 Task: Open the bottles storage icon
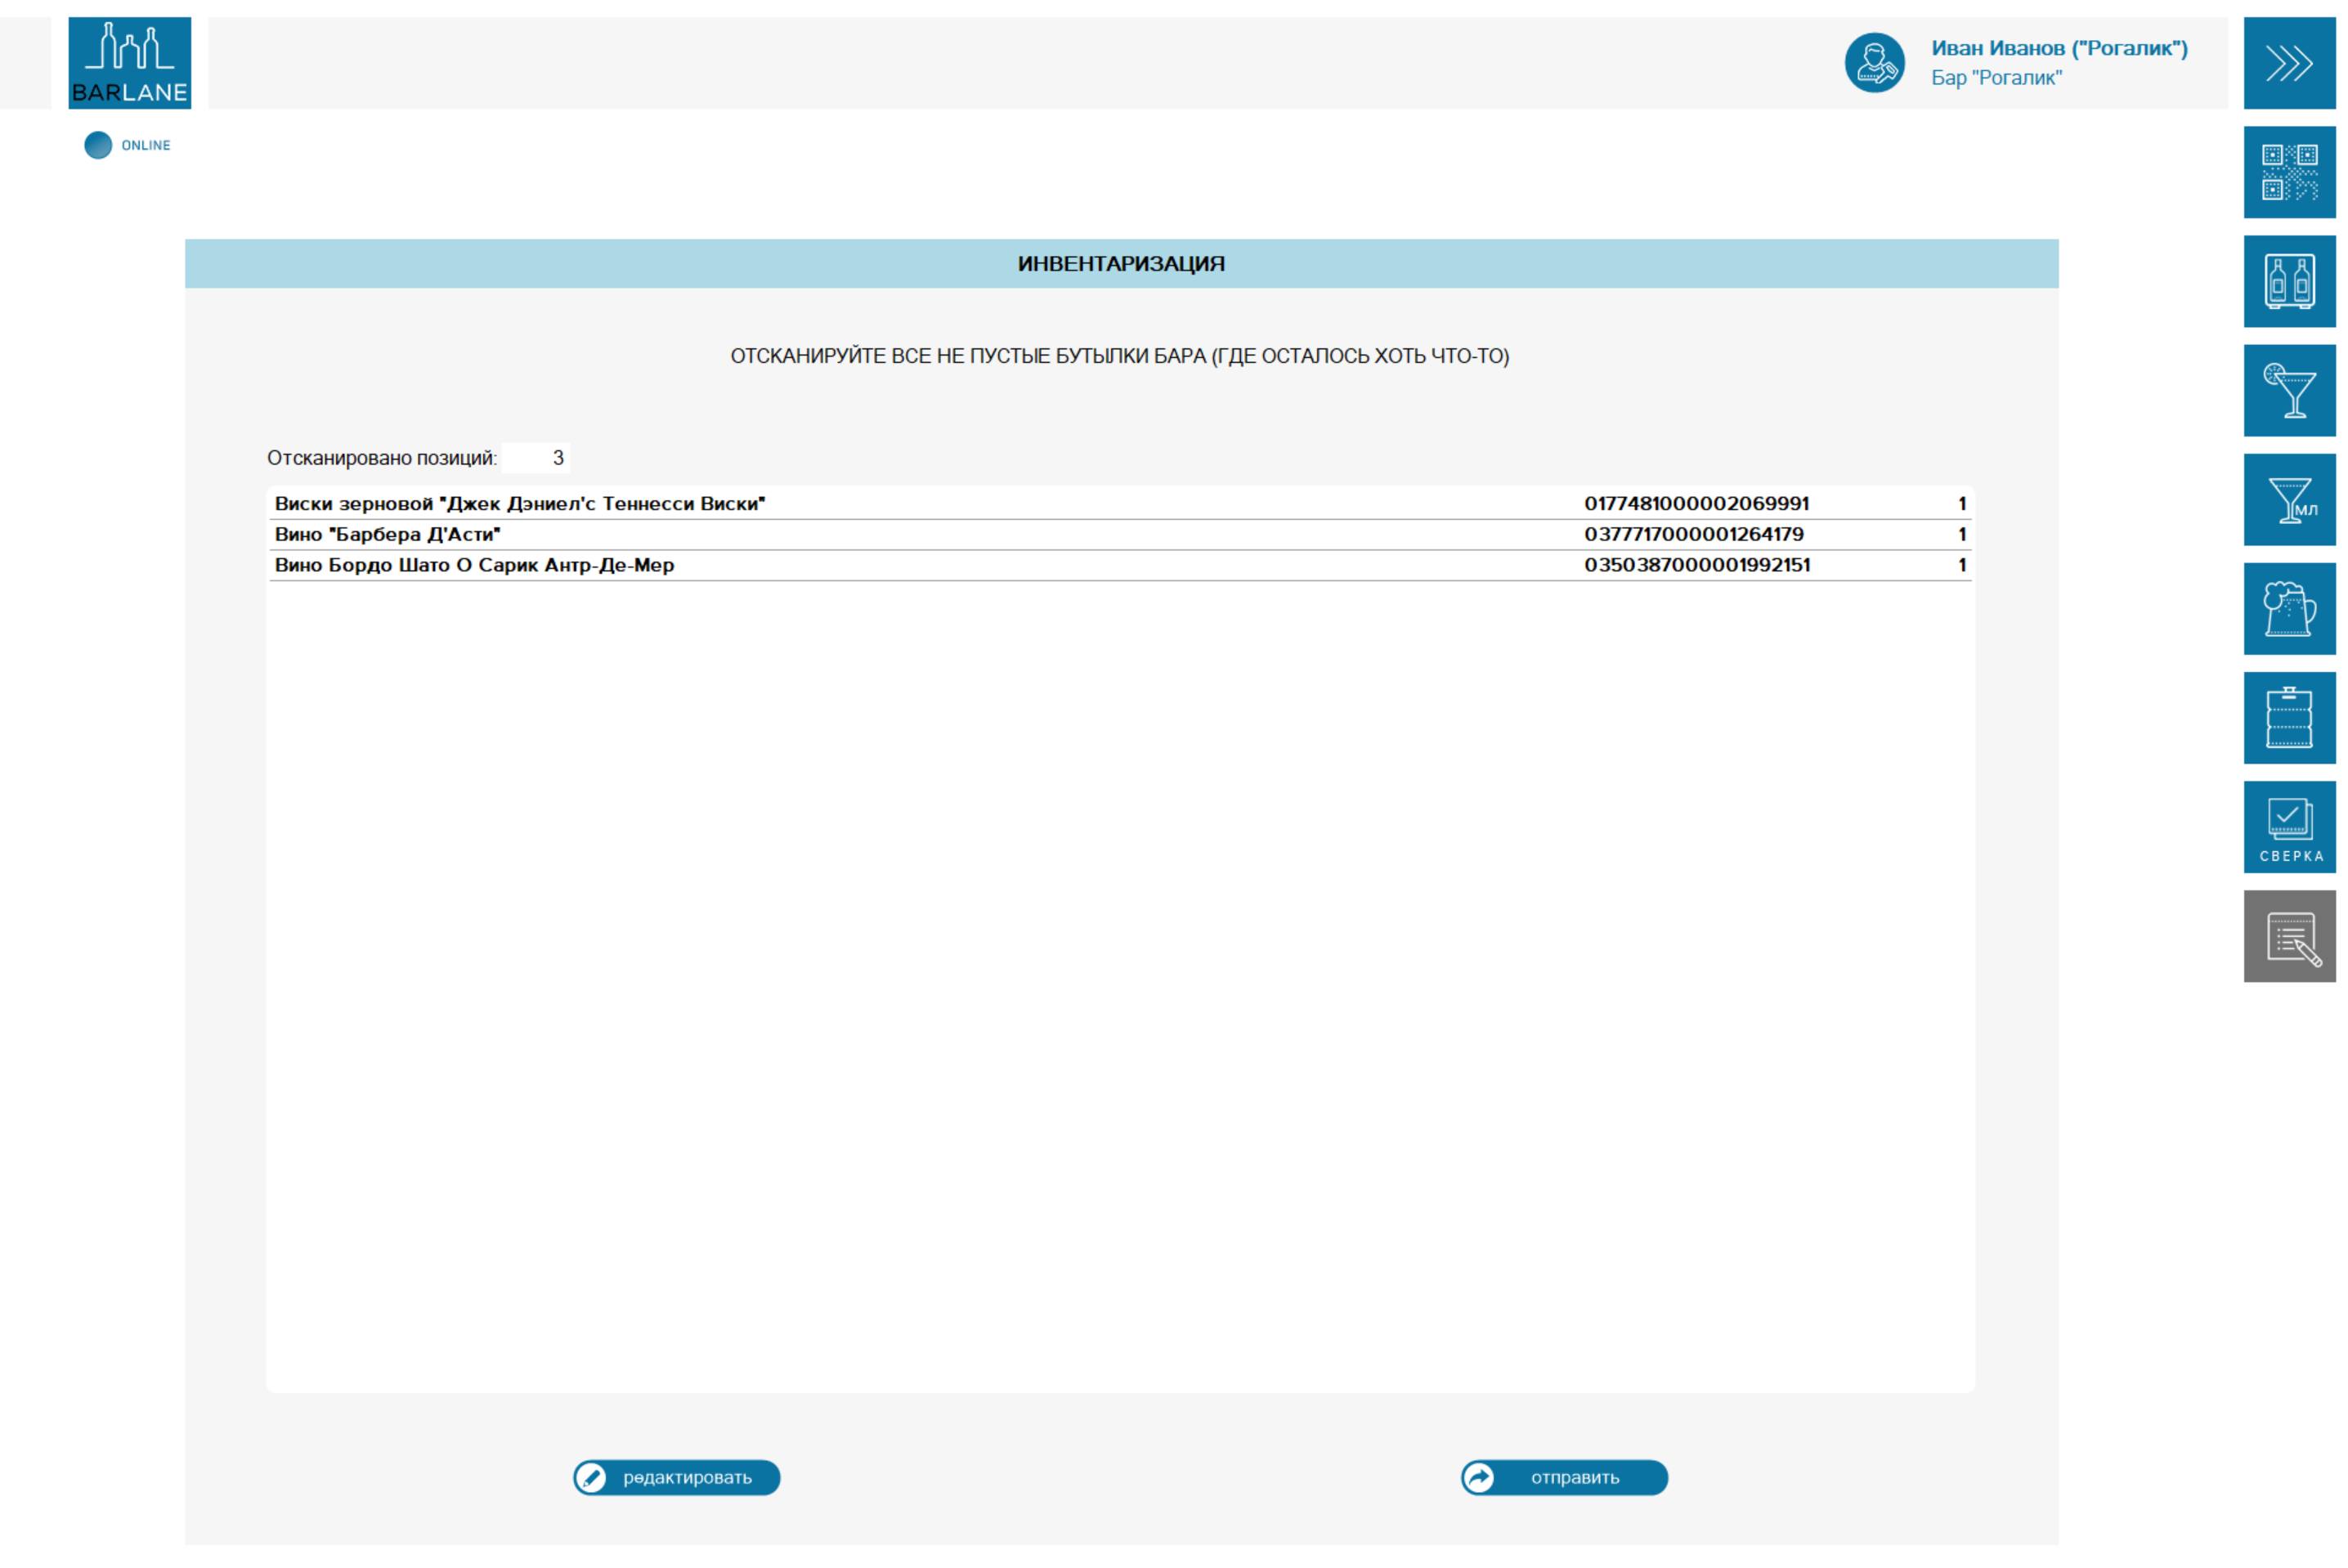tap(2288, 281)
